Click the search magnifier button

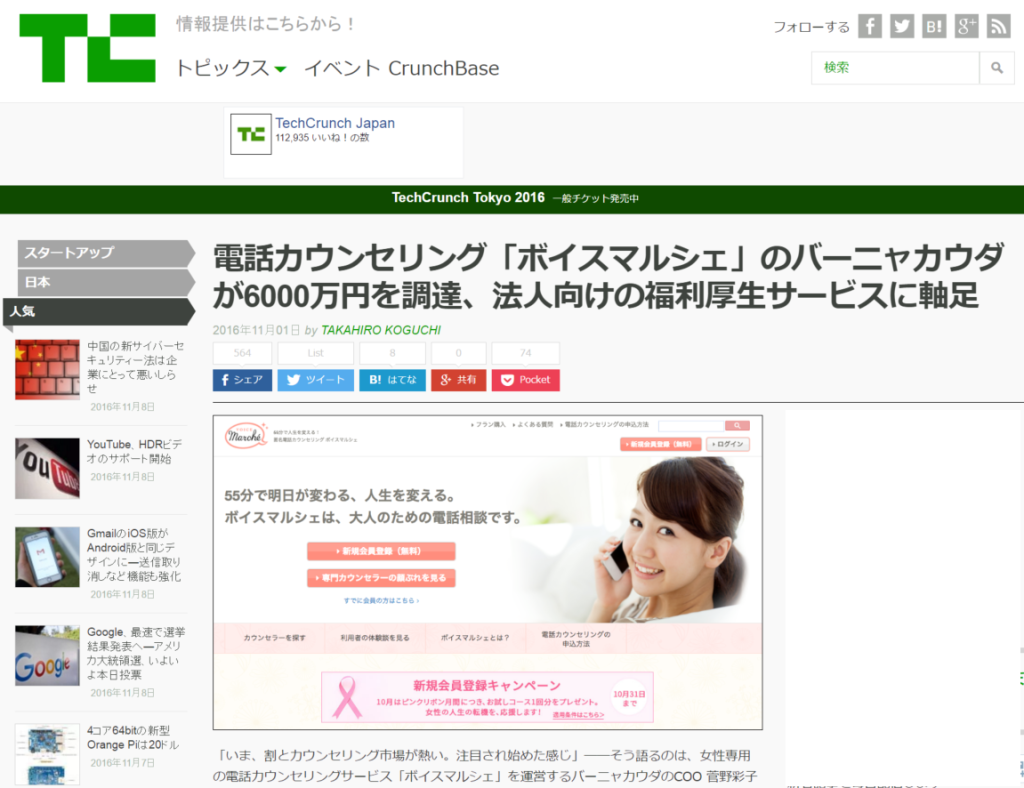coord(997,68)
